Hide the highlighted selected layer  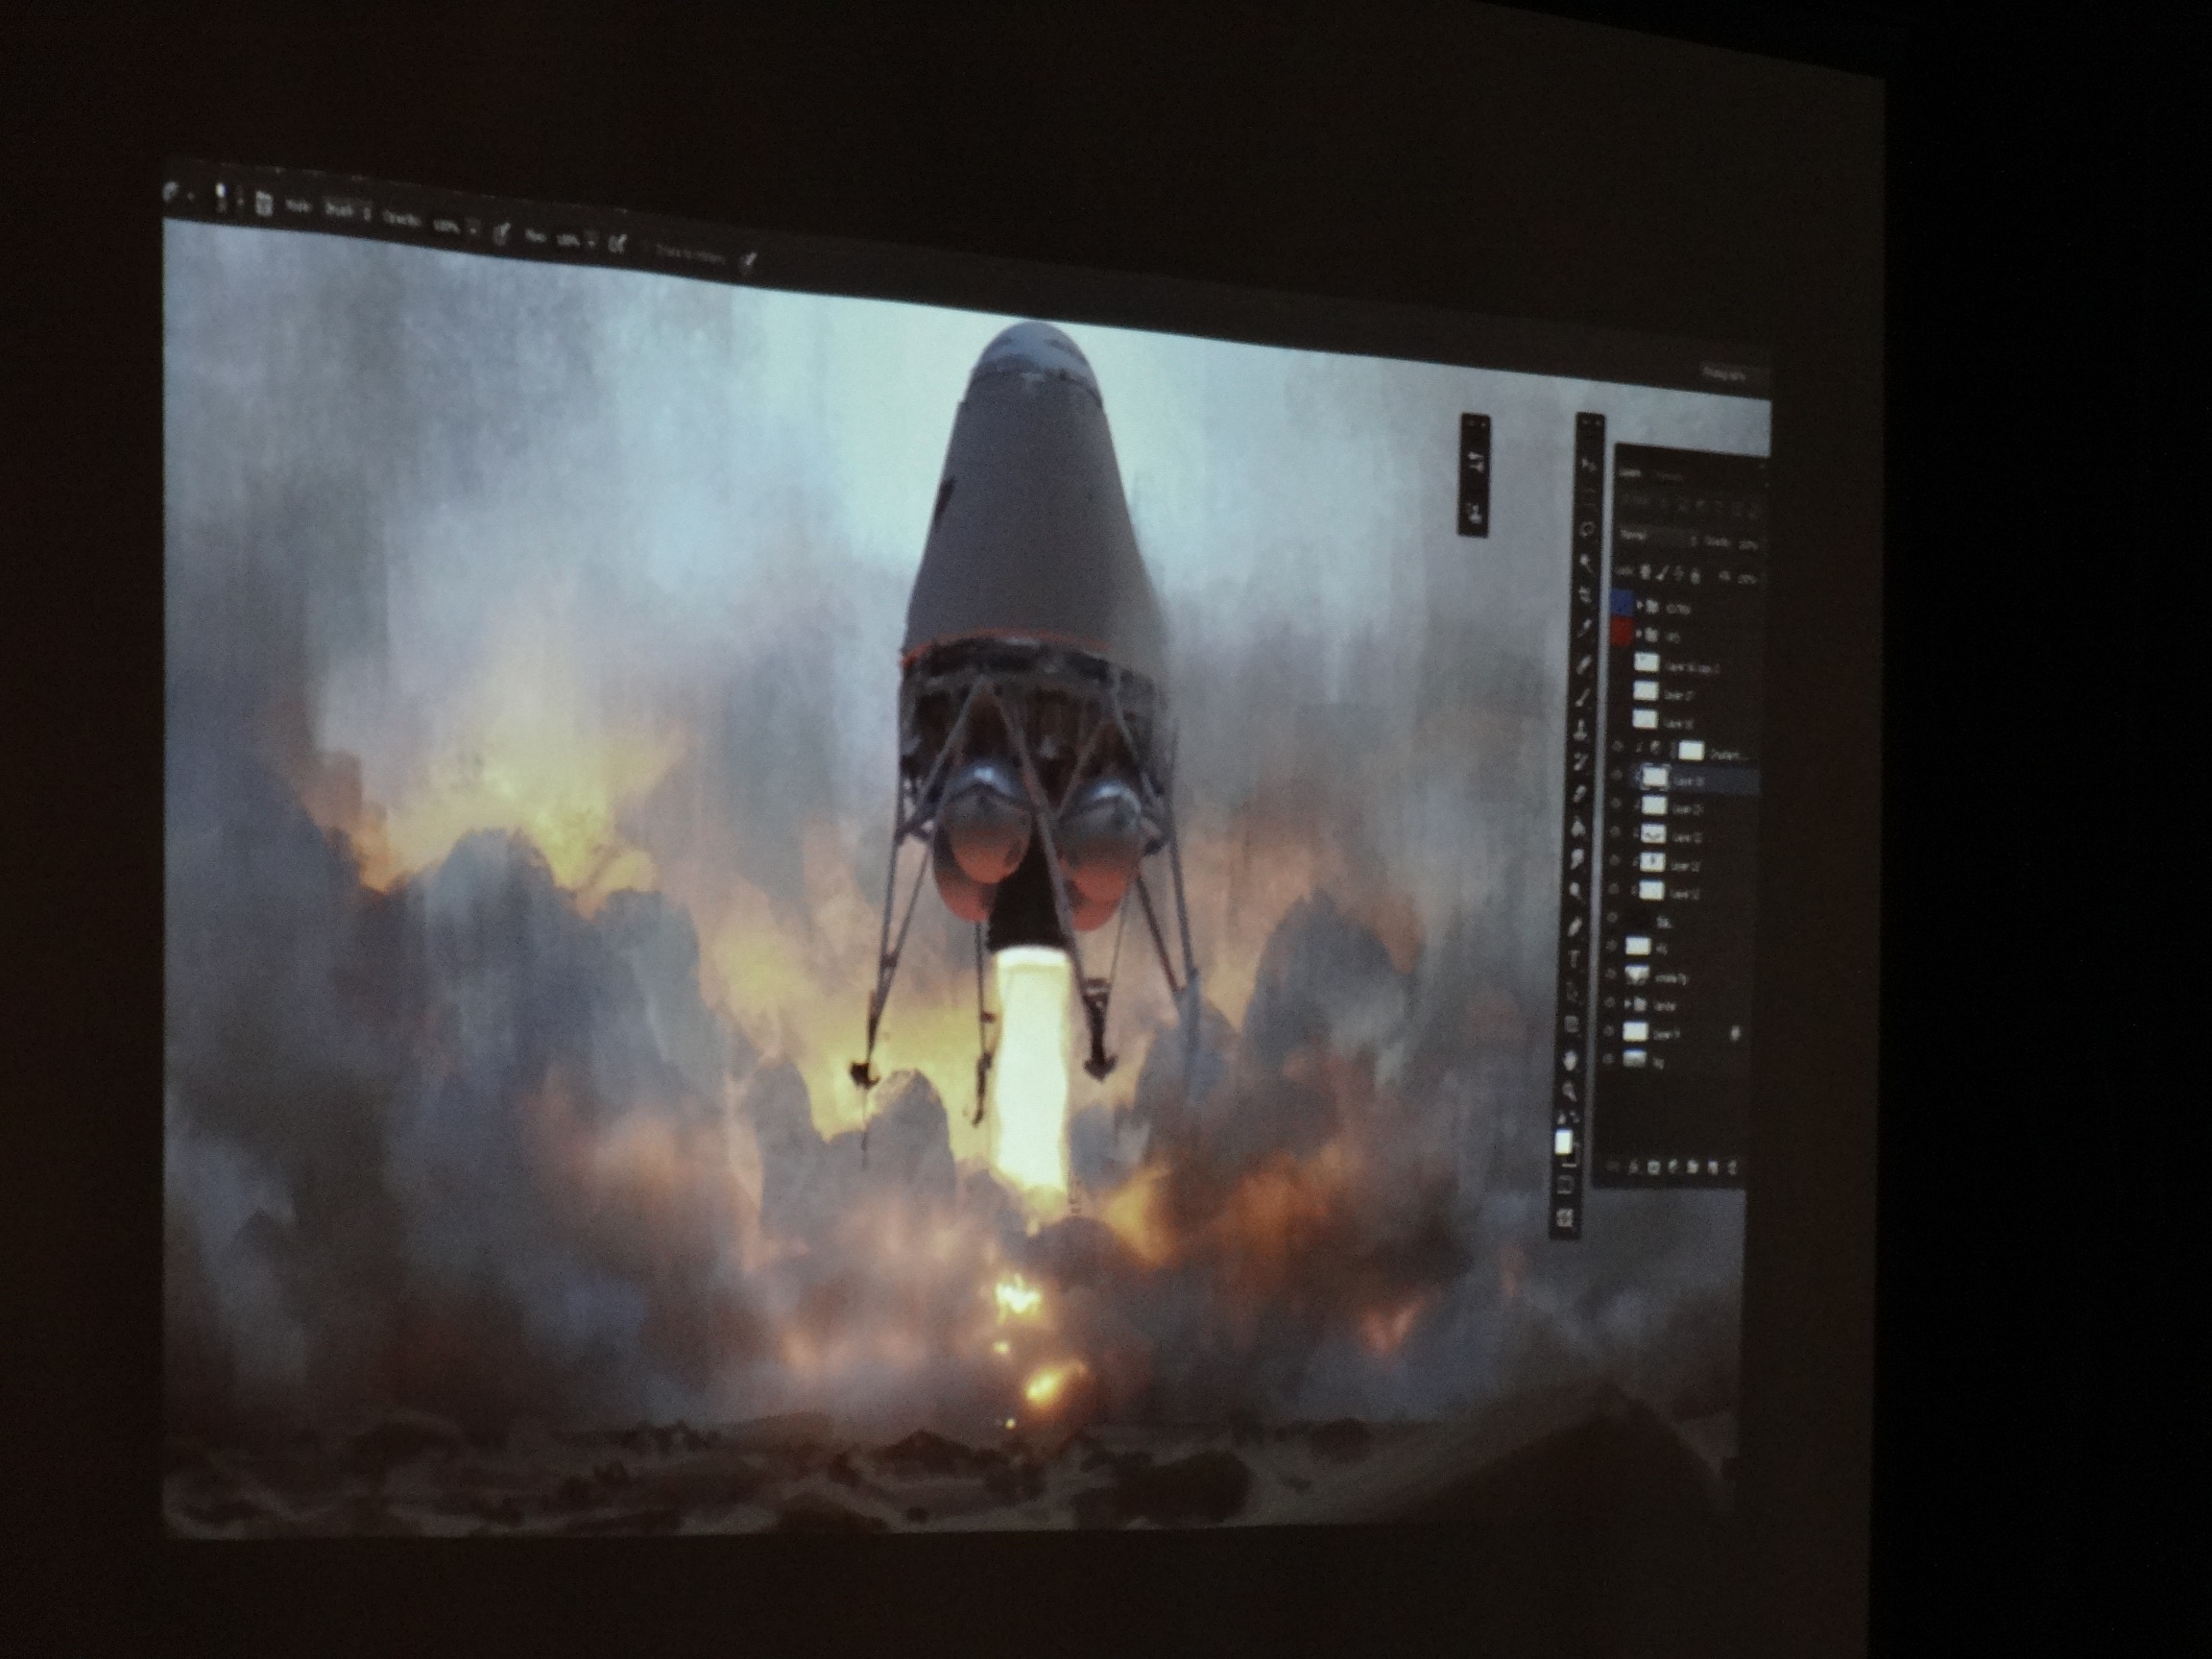(1616, 775)
